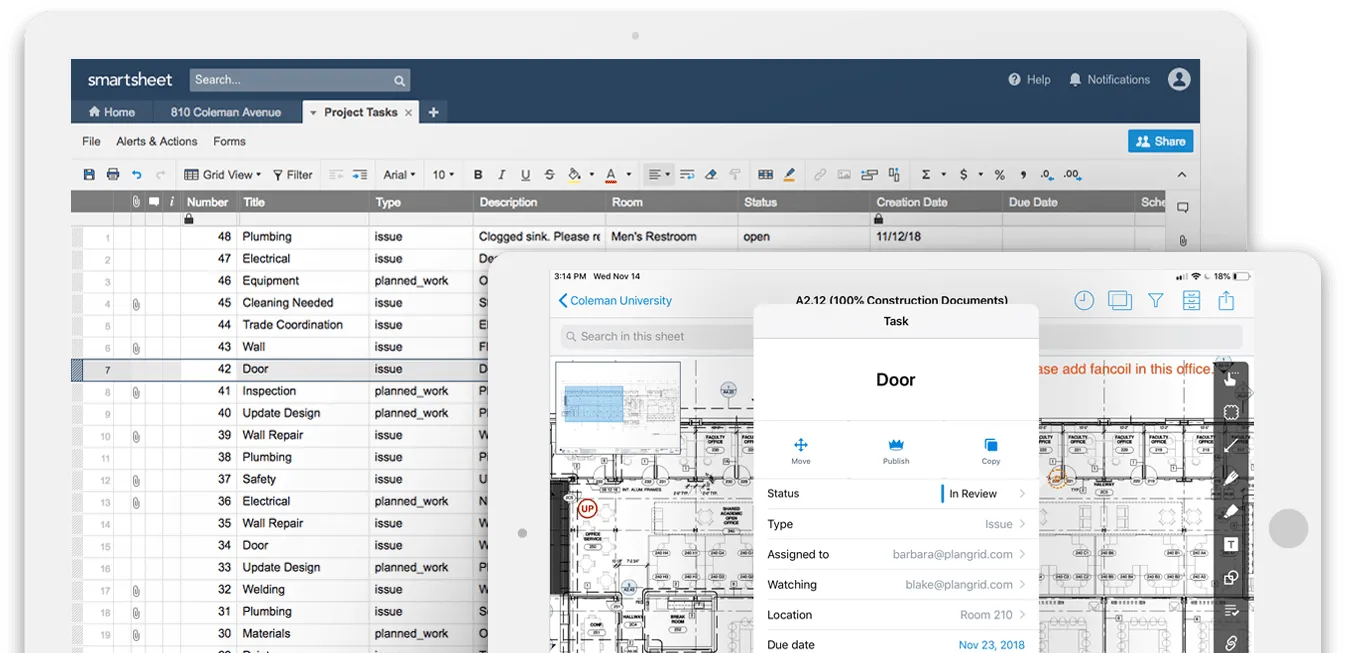Screen dimensions: 1346x653
Task: Select the shapes tool in PlanGrid
Action: tap(1231, 577)
